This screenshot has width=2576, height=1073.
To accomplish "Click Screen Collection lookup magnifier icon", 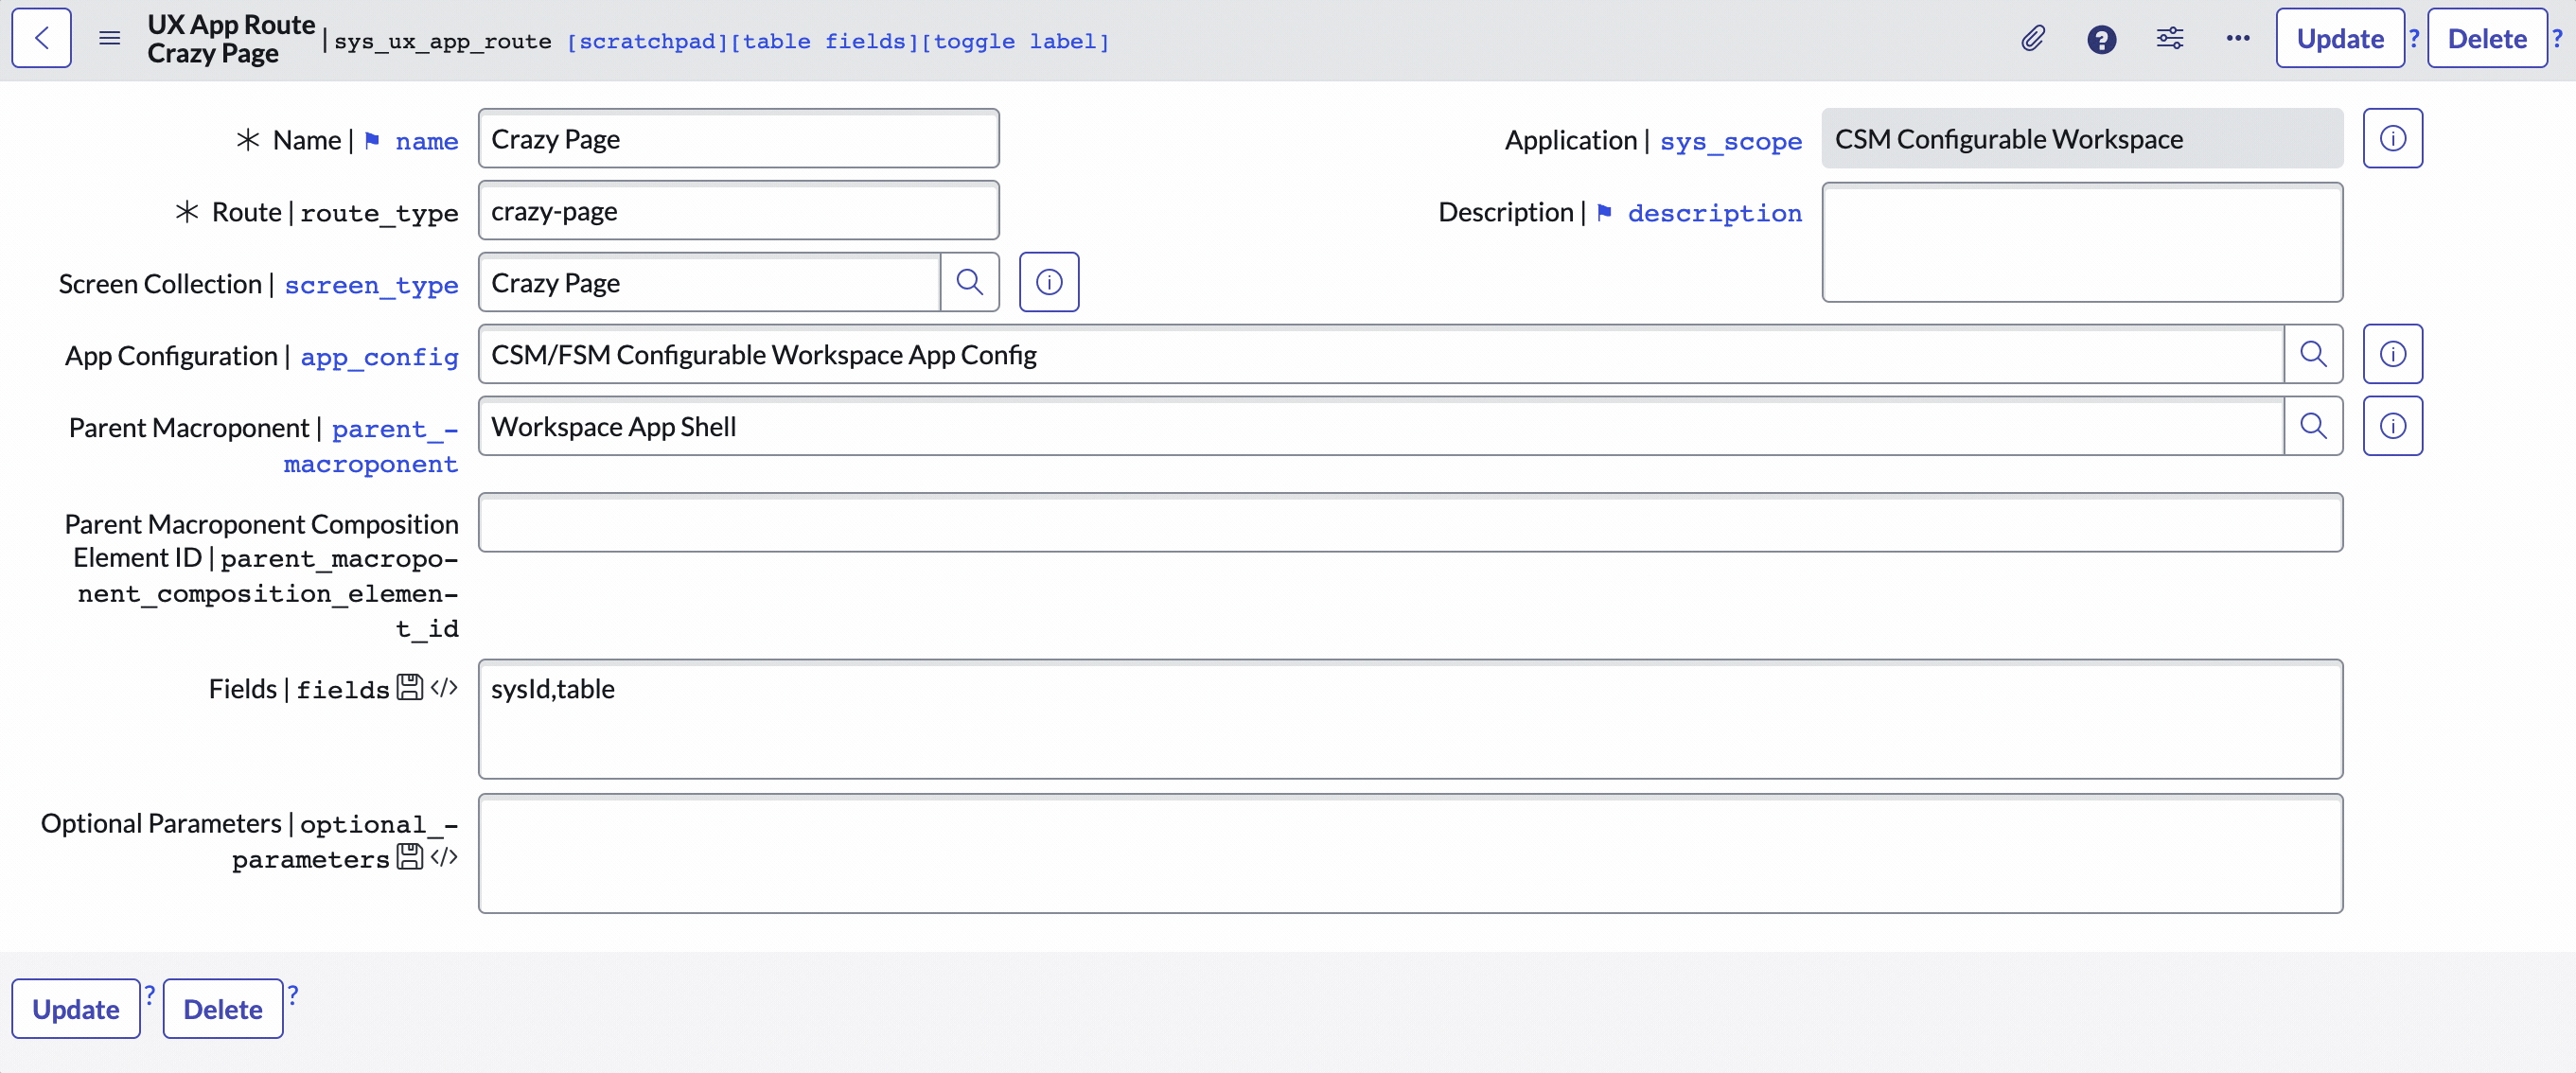I will (x=969, y=283).
